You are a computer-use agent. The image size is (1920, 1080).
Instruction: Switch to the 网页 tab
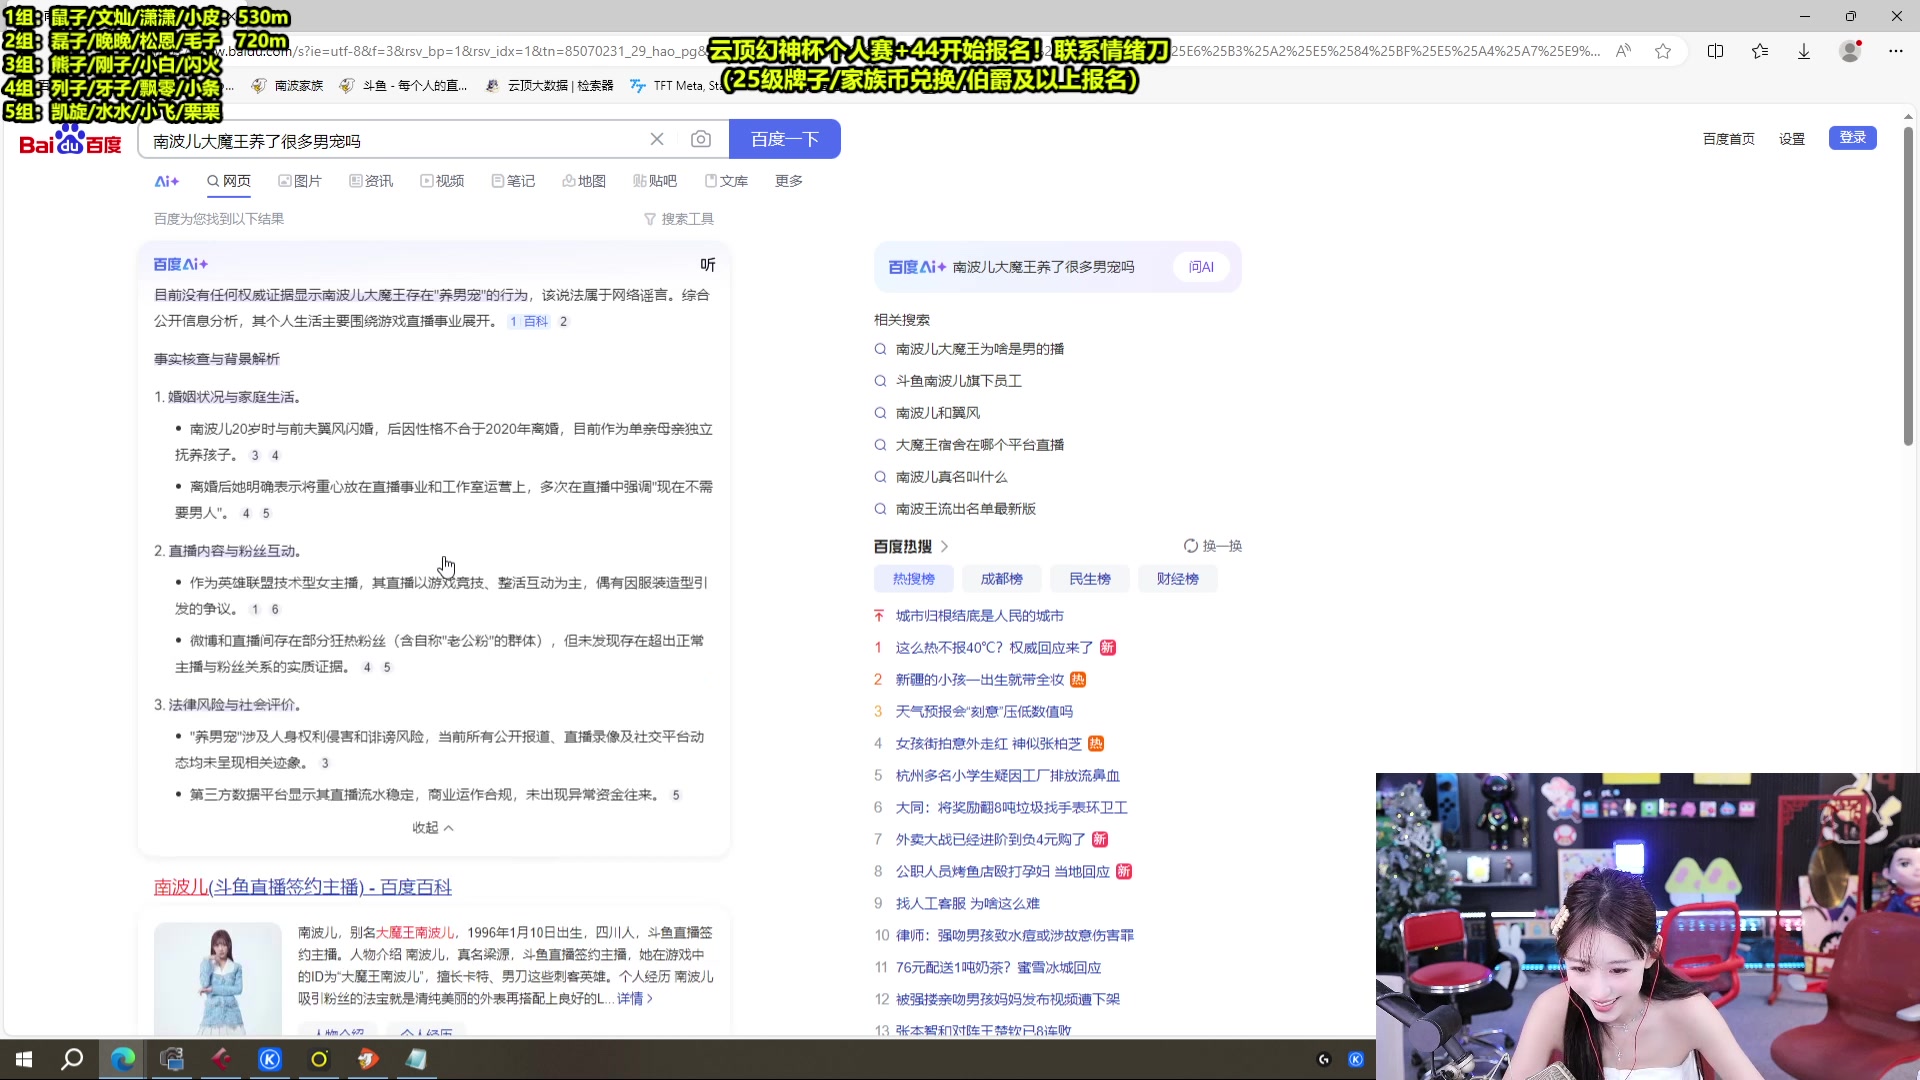(229, 181)
